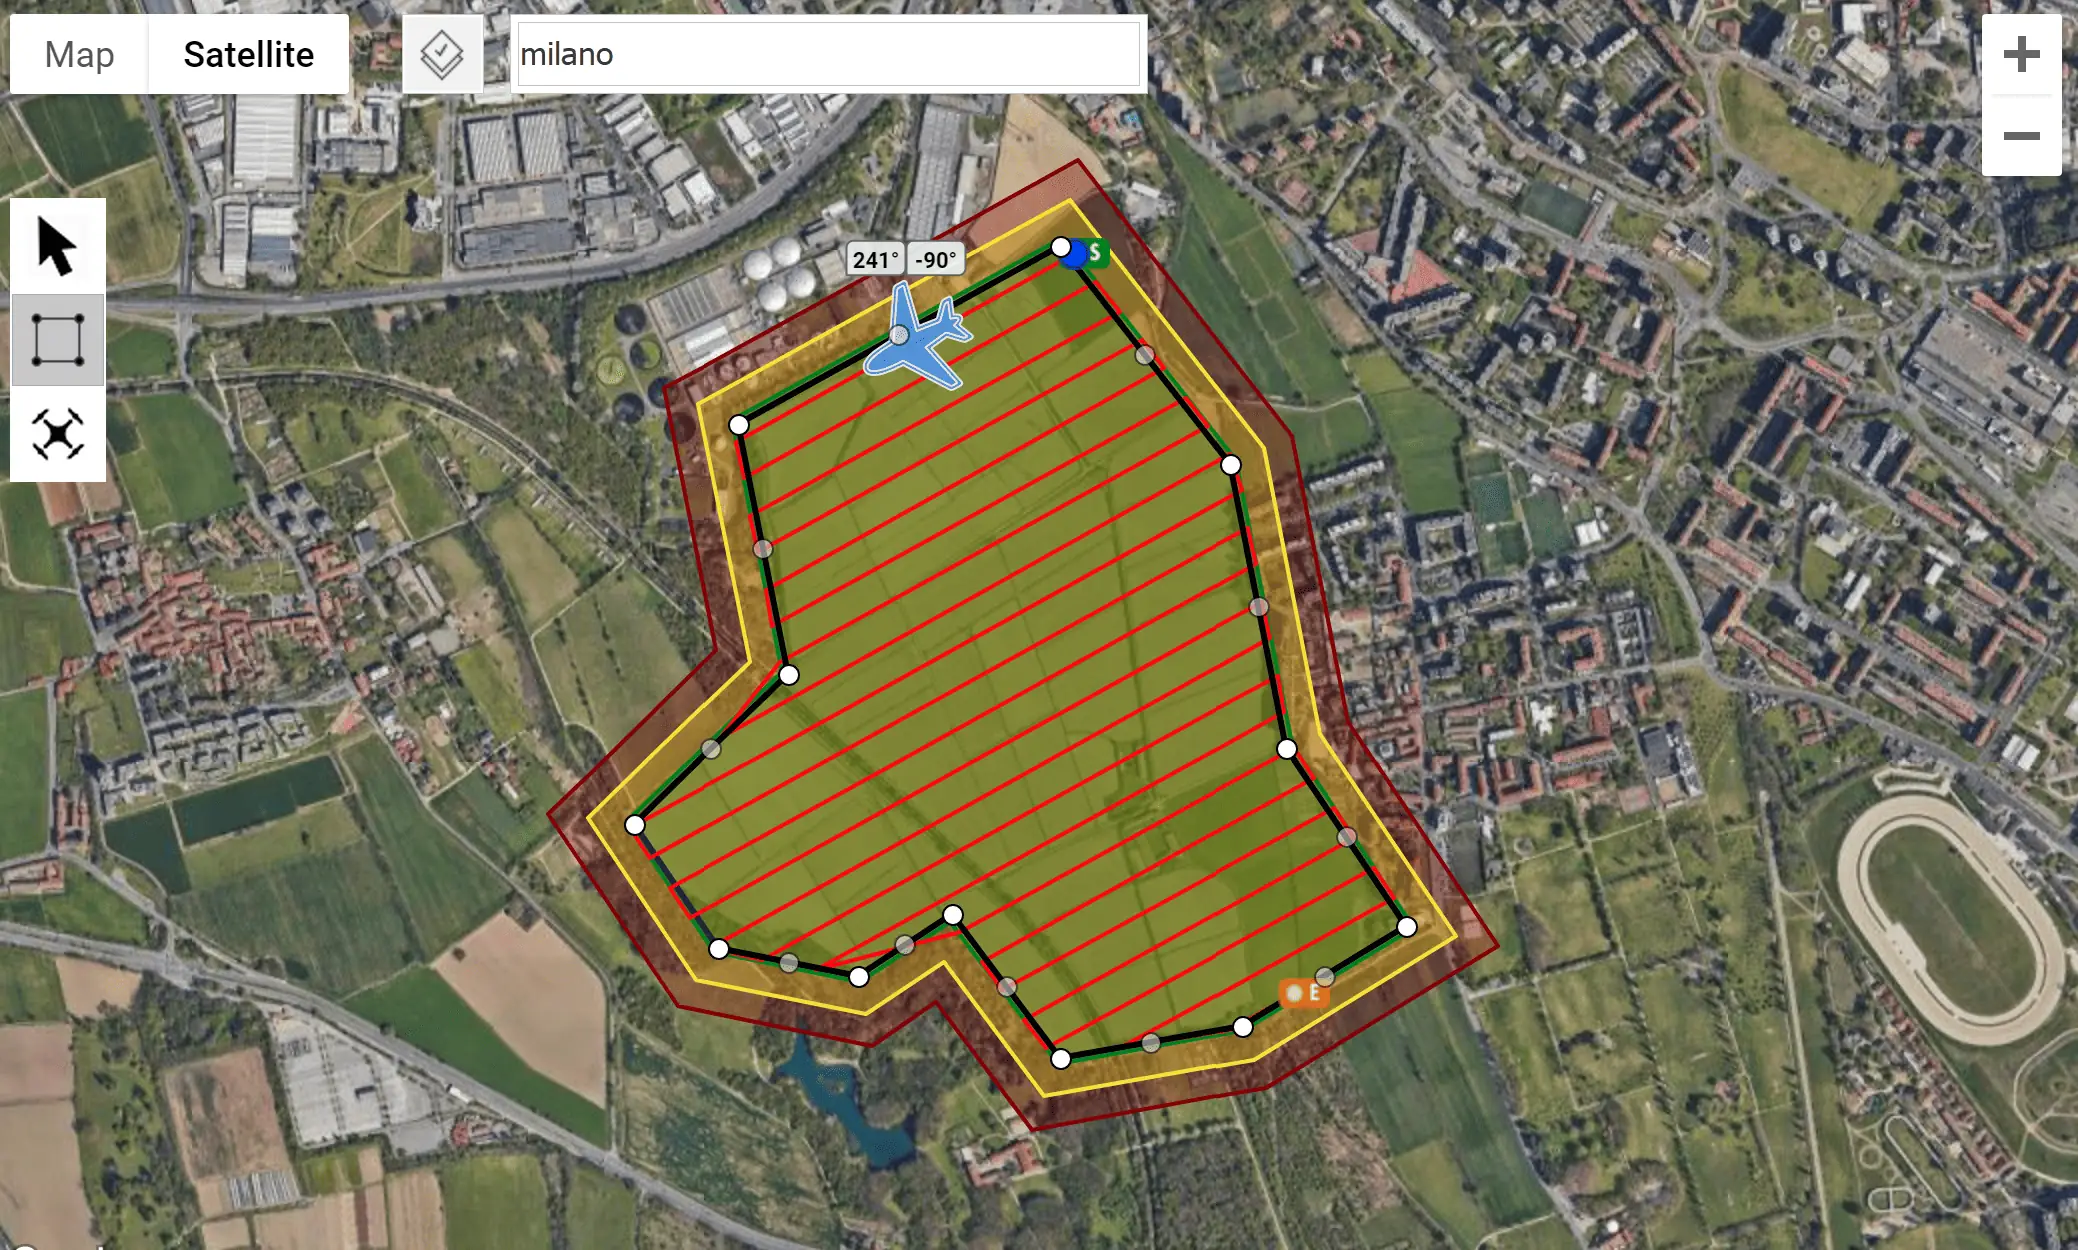Click the orange E end marker
The height and width of the screenshot is (1250, 2078).
pyautogui.click(x=1305, y=993)
